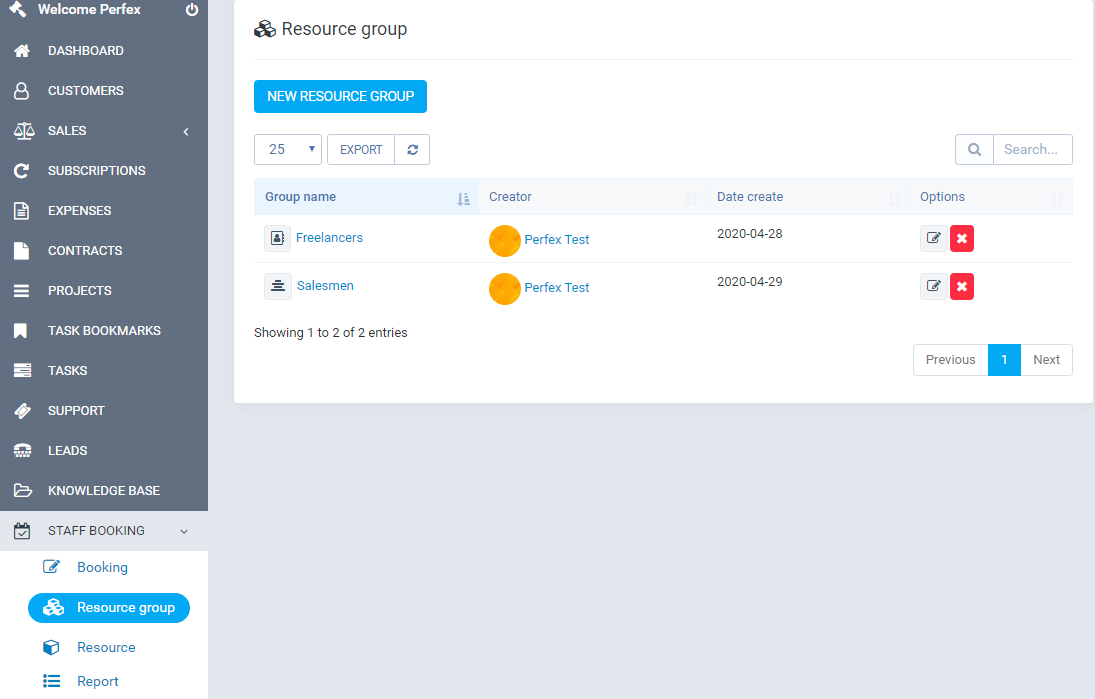
Task: Click the Perfex Test avatar in Salesmen row
Action: (x=505, y=288)
